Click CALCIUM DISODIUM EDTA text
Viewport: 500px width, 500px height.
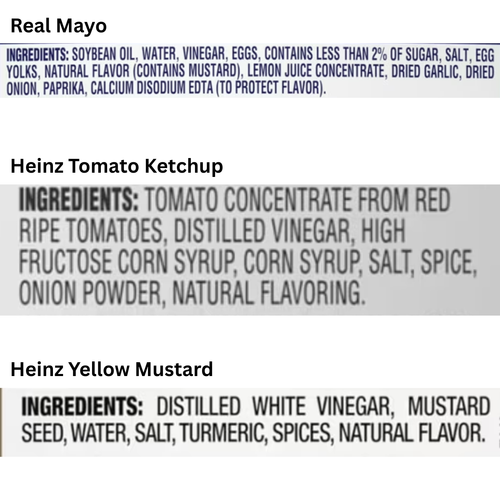[152, 88]
